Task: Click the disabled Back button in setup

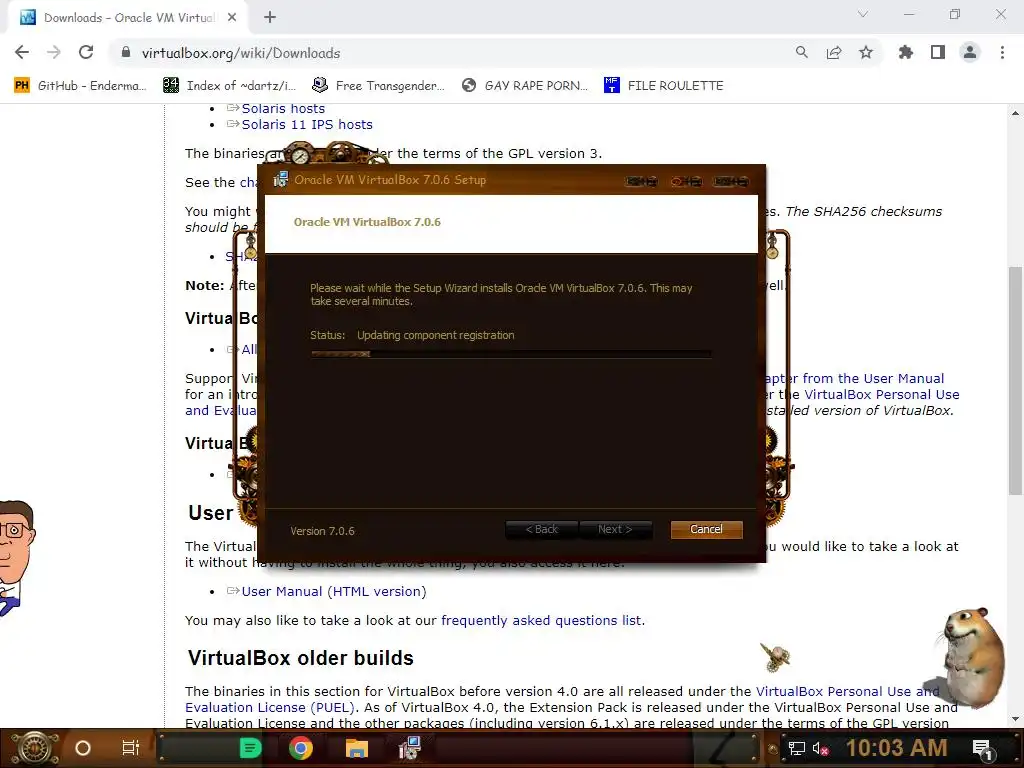Action: tap(541, 529)
